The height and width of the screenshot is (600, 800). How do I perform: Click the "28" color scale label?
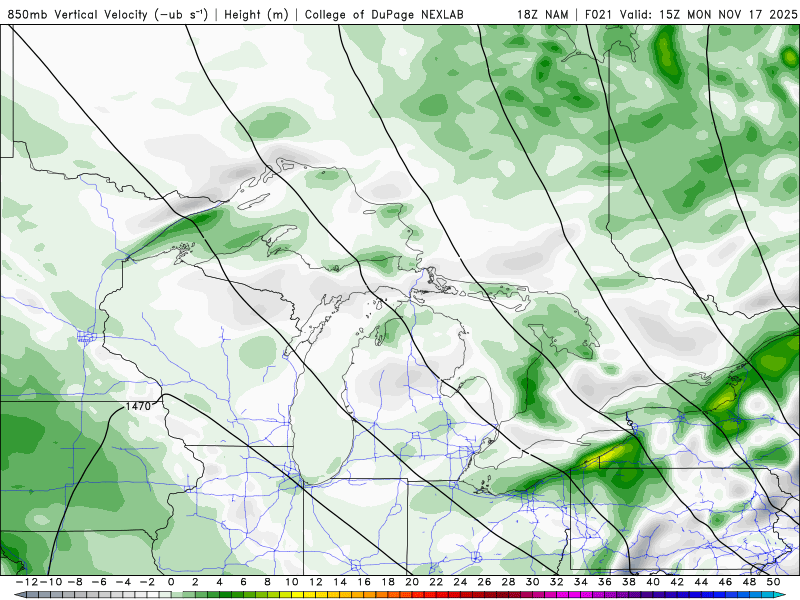508,582
